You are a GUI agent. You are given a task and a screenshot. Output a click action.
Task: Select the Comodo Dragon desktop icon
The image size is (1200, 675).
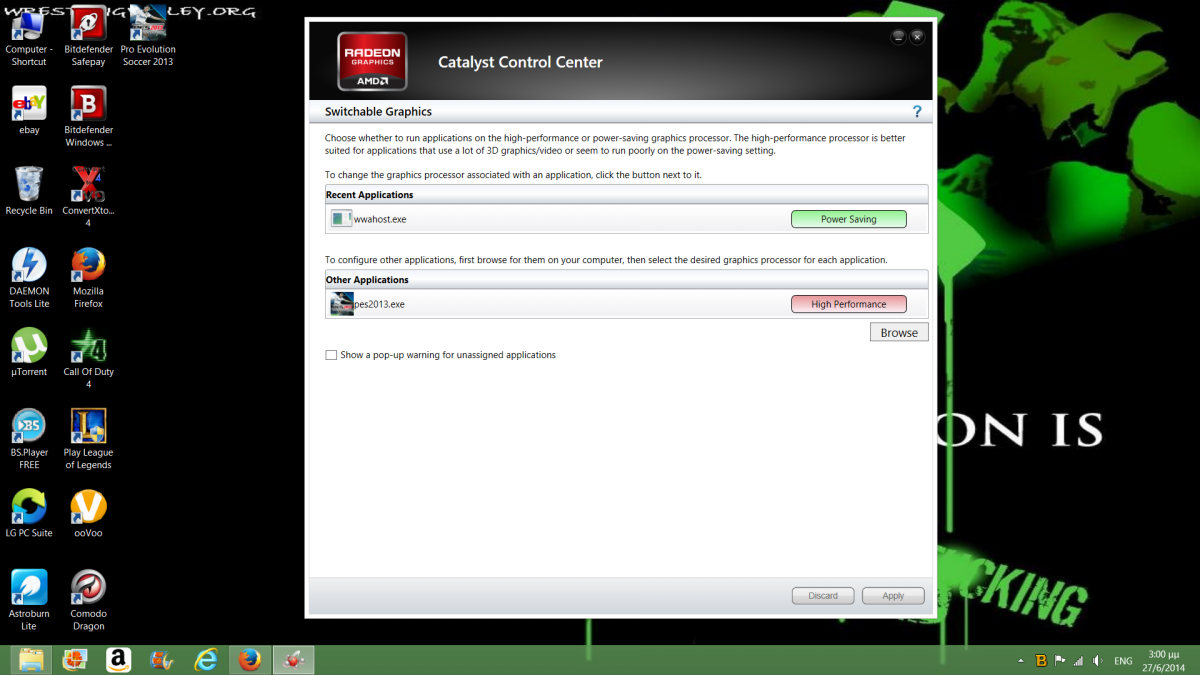pos(88,601)
